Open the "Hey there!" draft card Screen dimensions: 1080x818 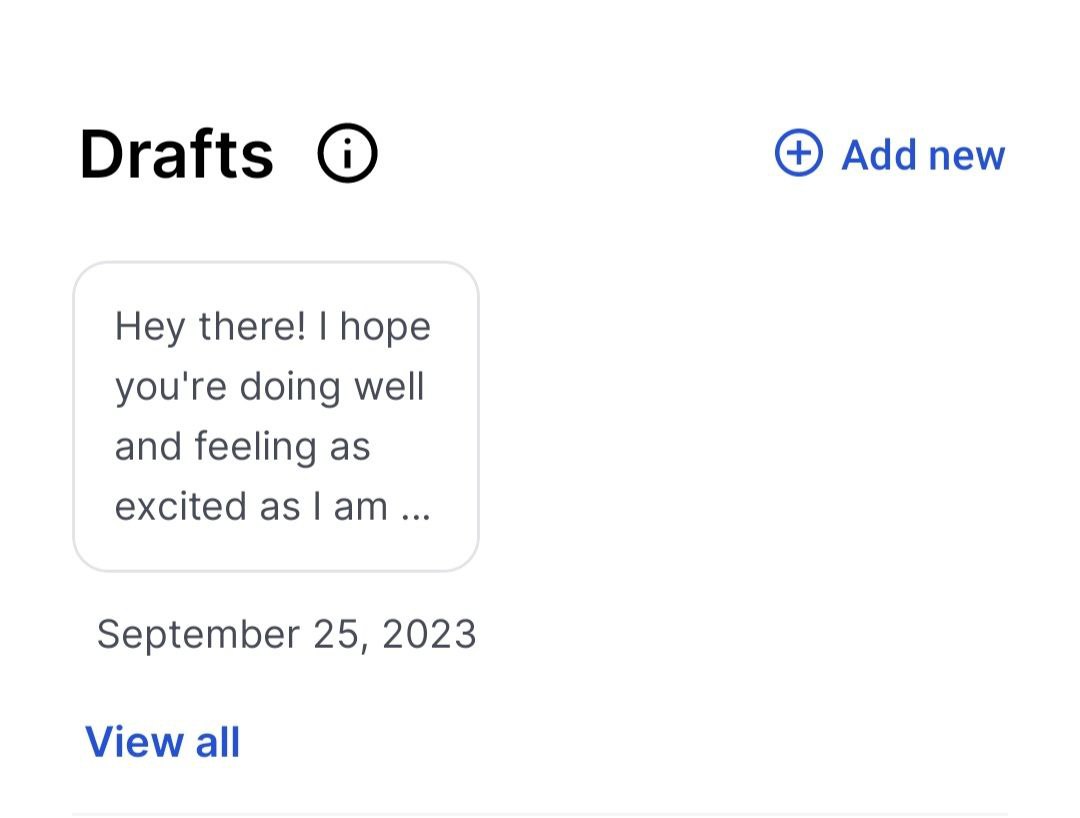(275, 416)
